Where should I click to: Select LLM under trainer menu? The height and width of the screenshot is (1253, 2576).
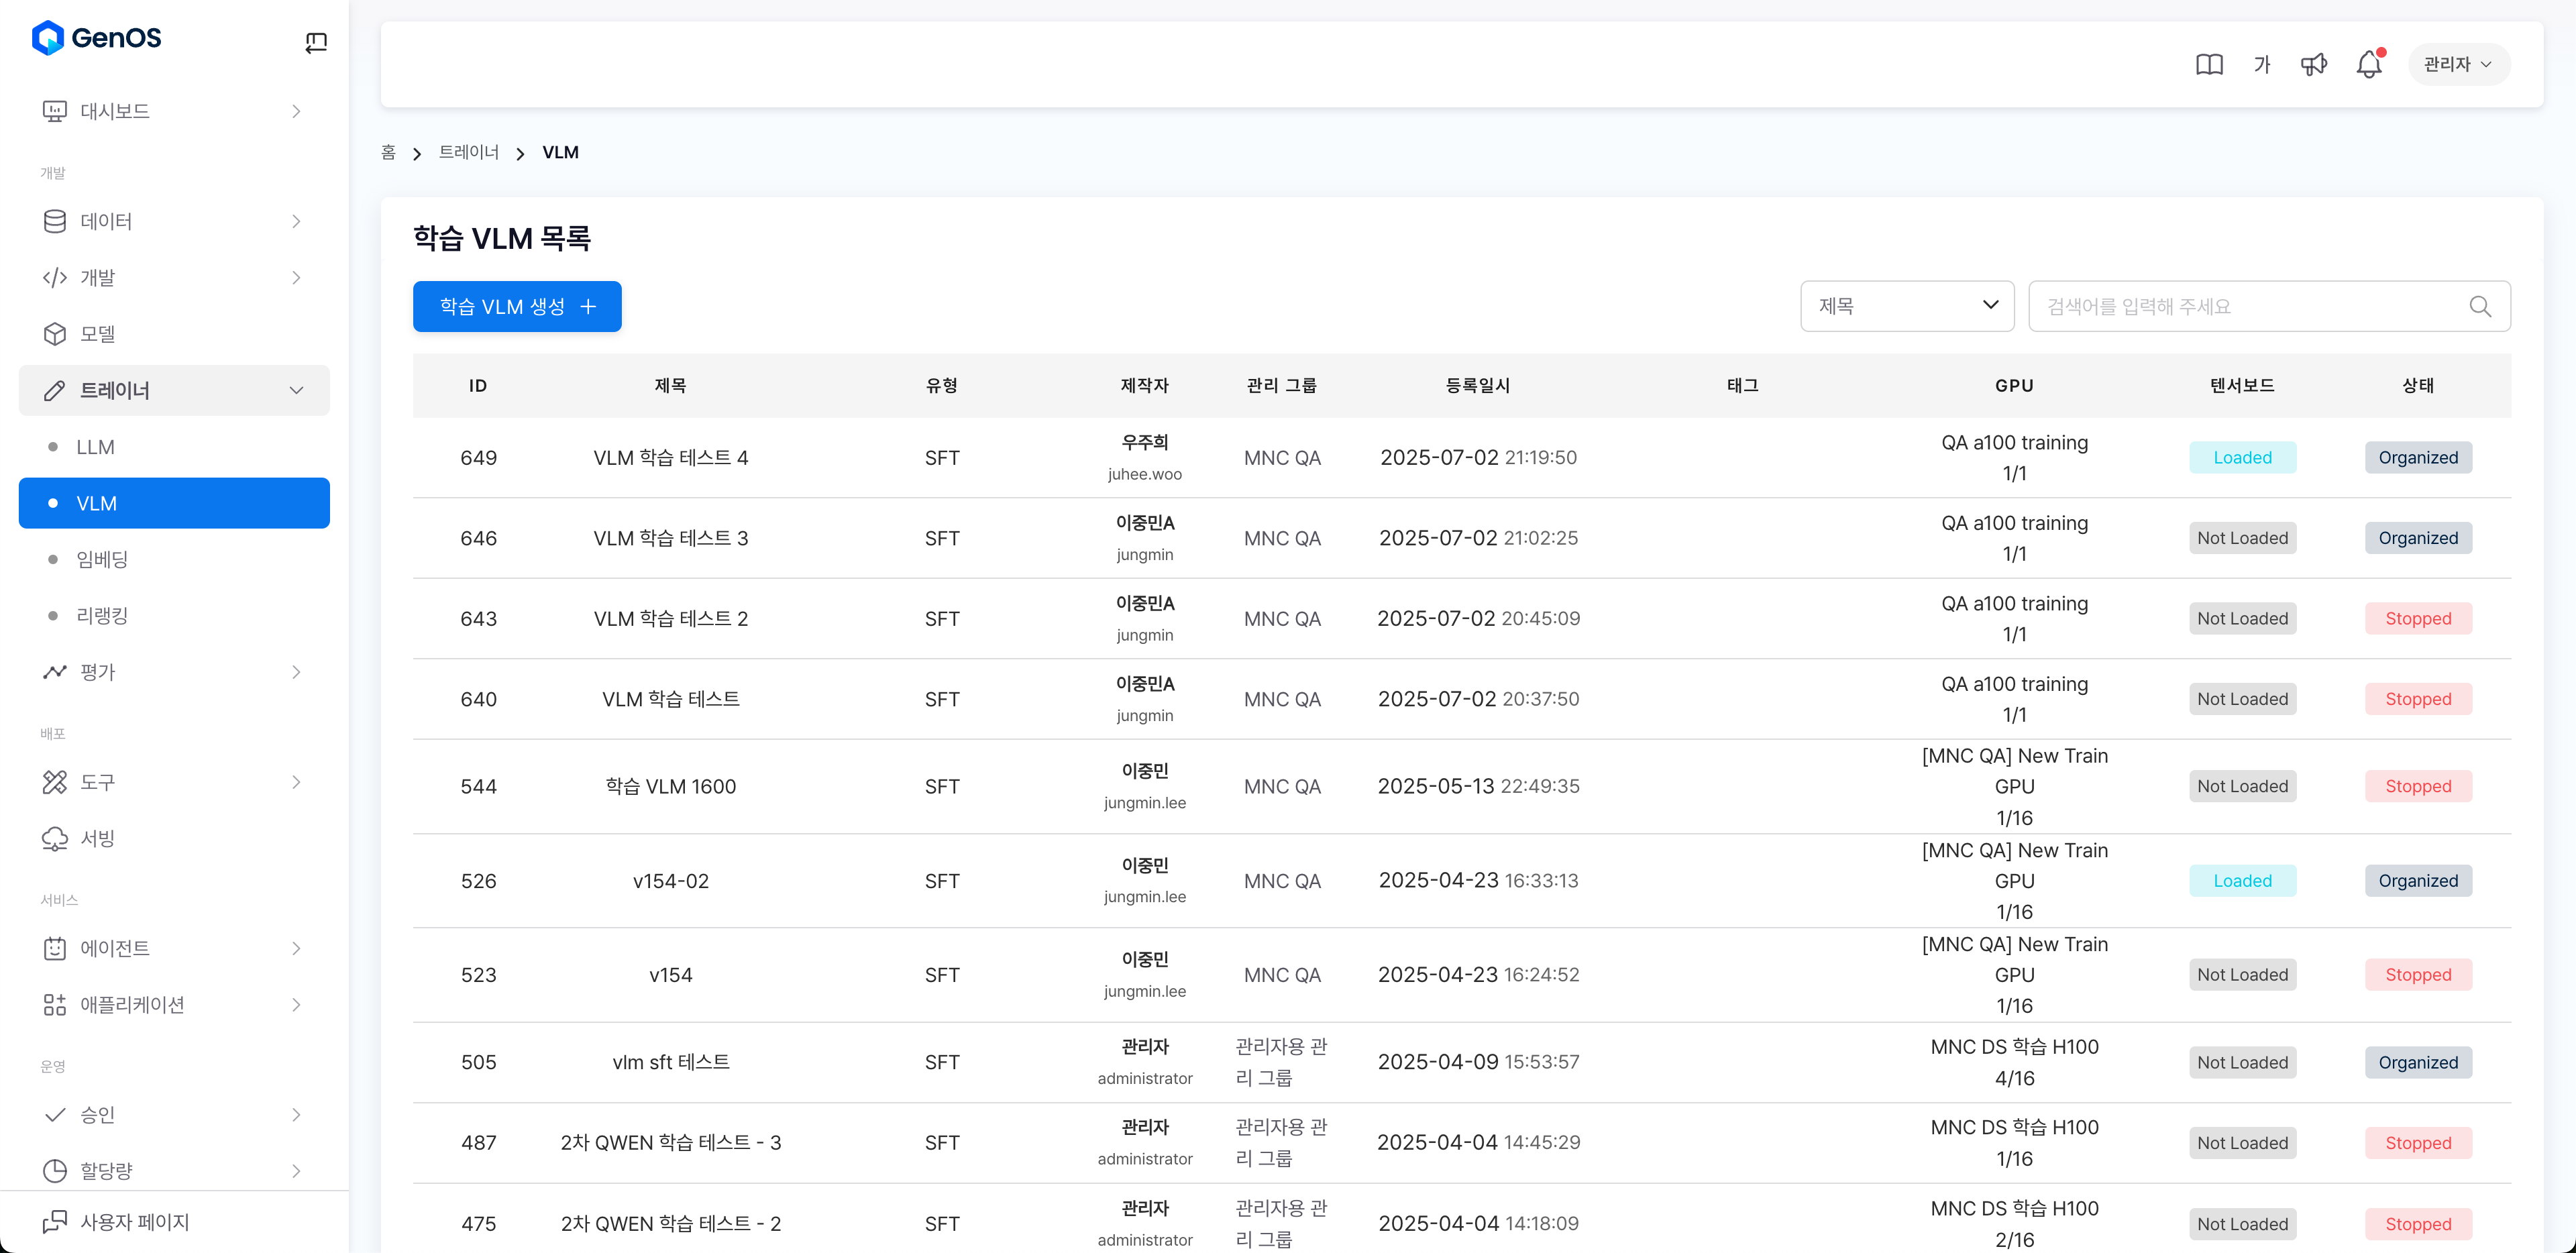pos(96,447)
